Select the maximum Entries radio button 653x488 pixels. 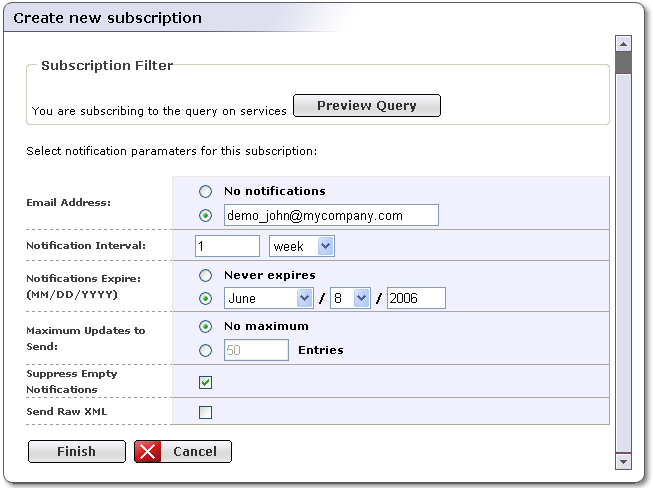coord(205,350)
